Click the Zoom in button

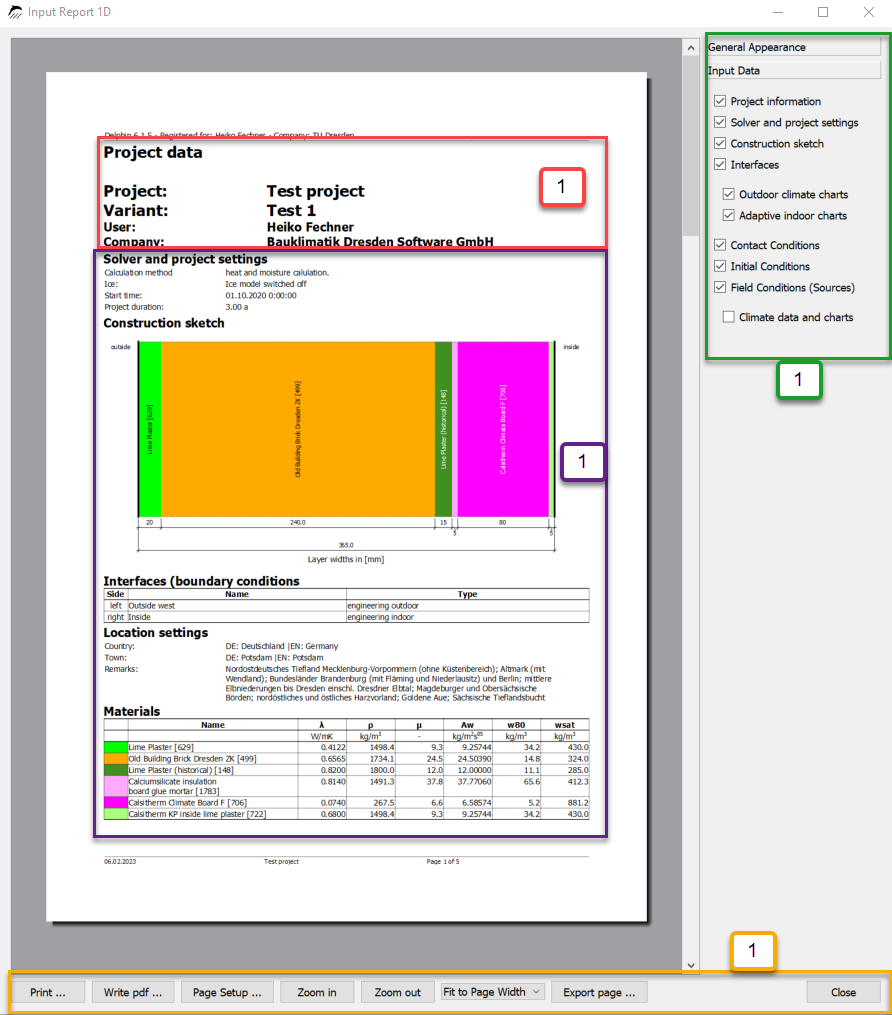(x=317, y=992)
